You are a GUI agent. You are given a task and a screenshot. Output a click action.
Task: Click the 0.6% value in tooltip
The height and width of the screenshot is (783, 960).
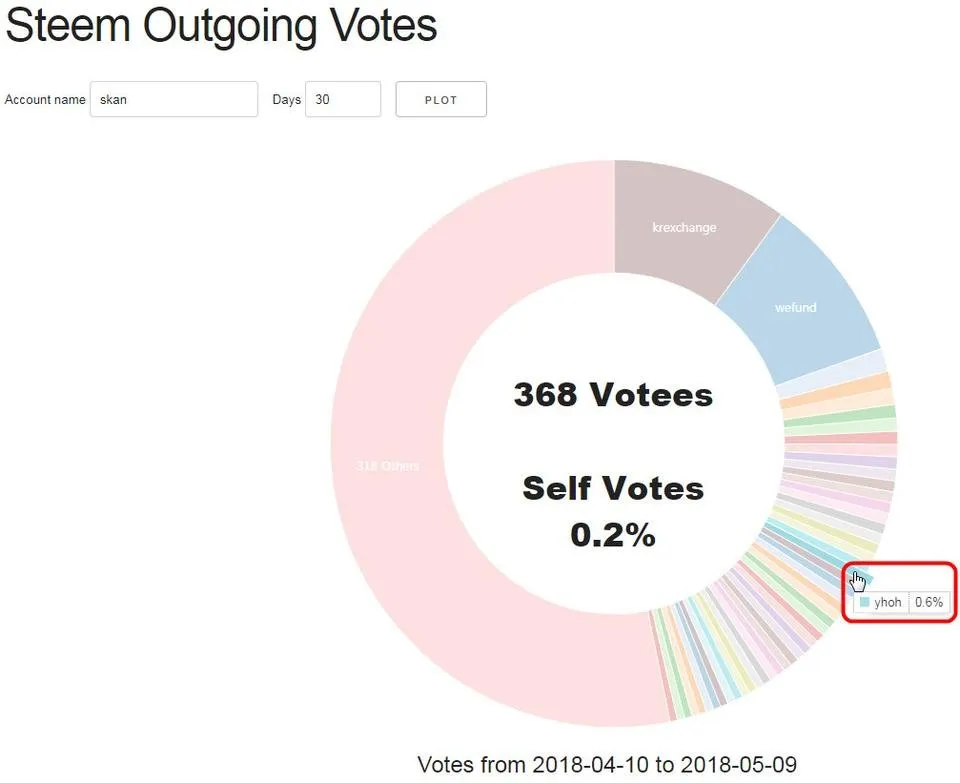[929, 602]
